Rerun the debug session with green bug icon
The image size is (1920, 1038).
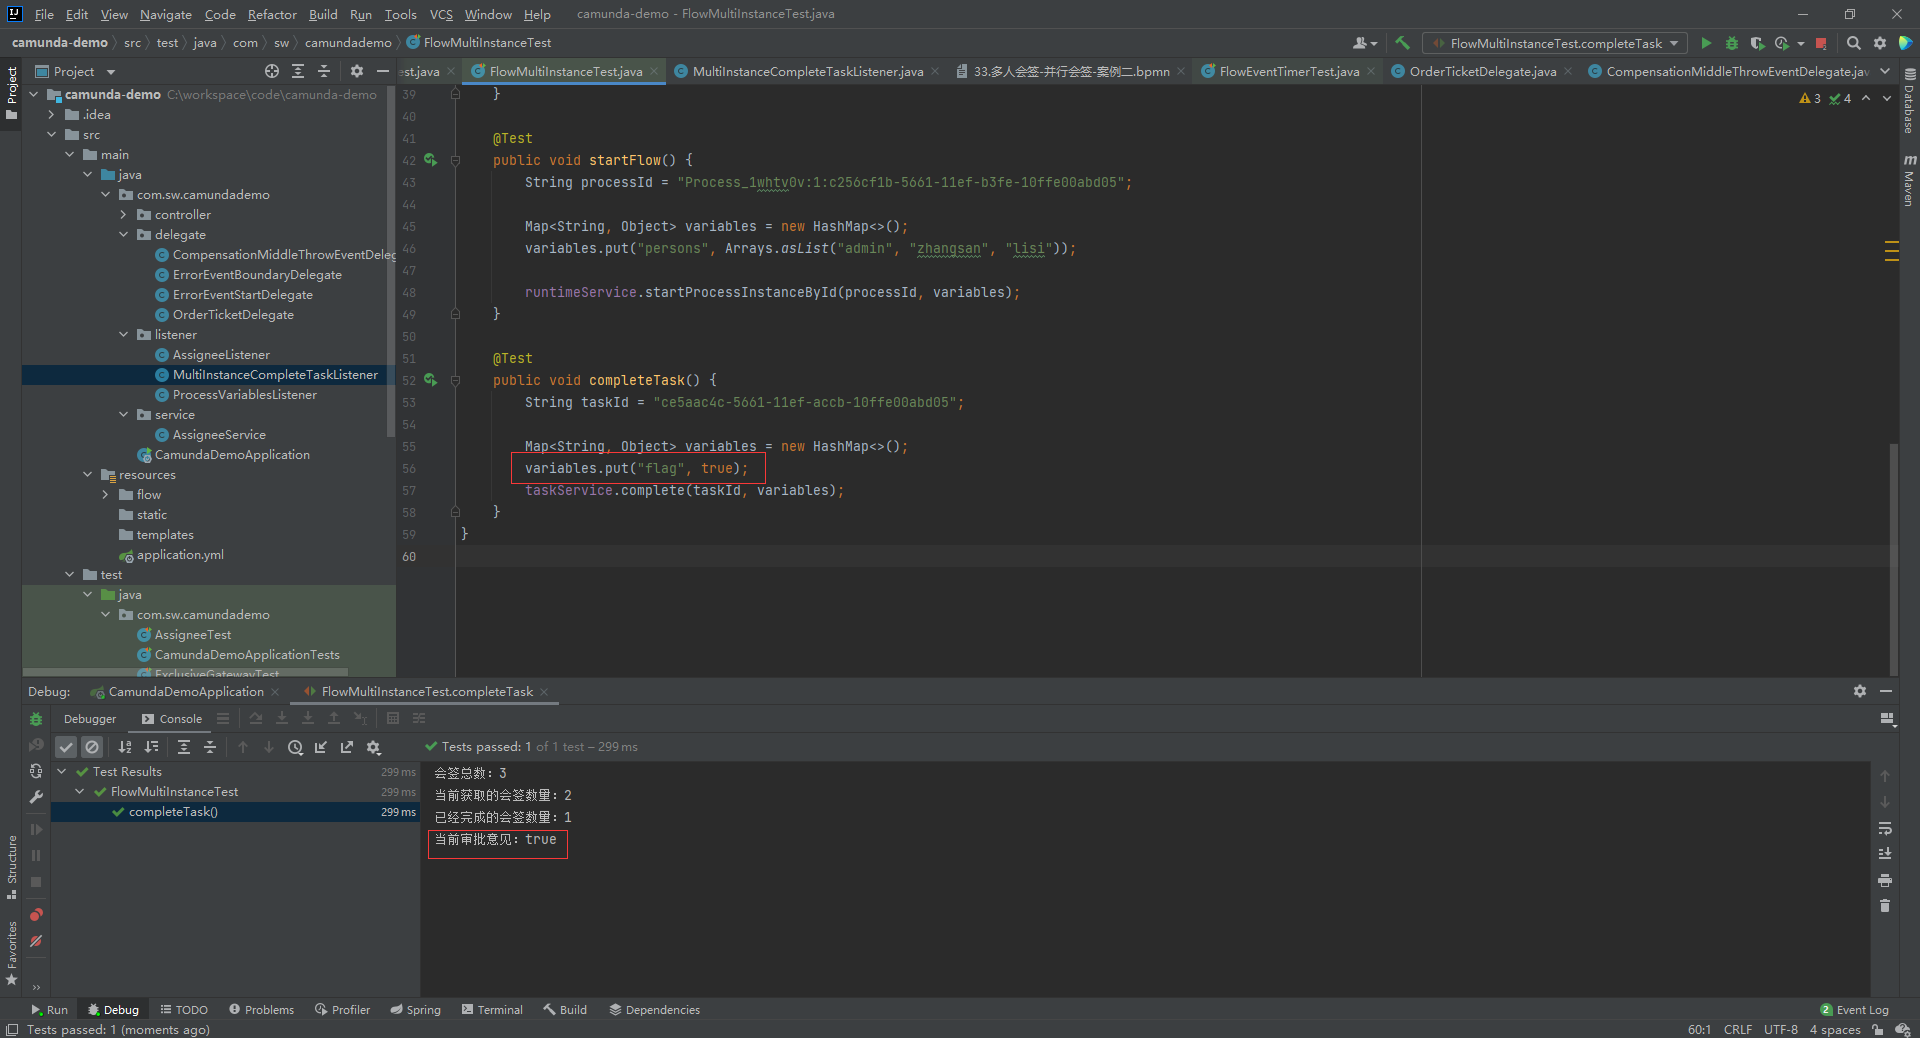coord(36,719)
